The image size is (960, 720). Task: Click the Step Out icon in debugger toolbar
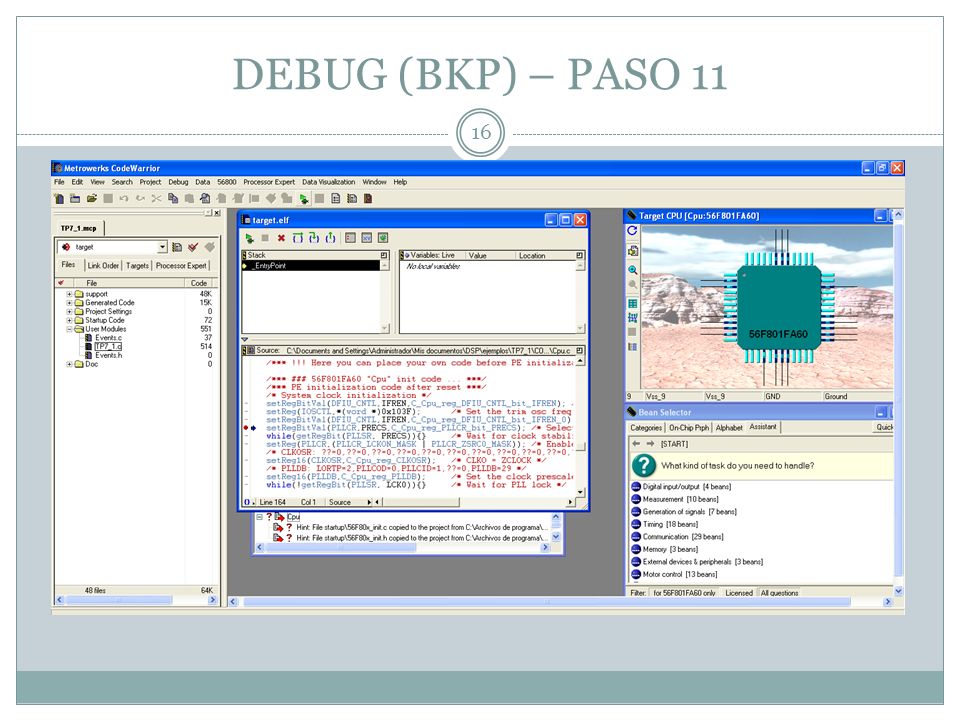point(331,238)
